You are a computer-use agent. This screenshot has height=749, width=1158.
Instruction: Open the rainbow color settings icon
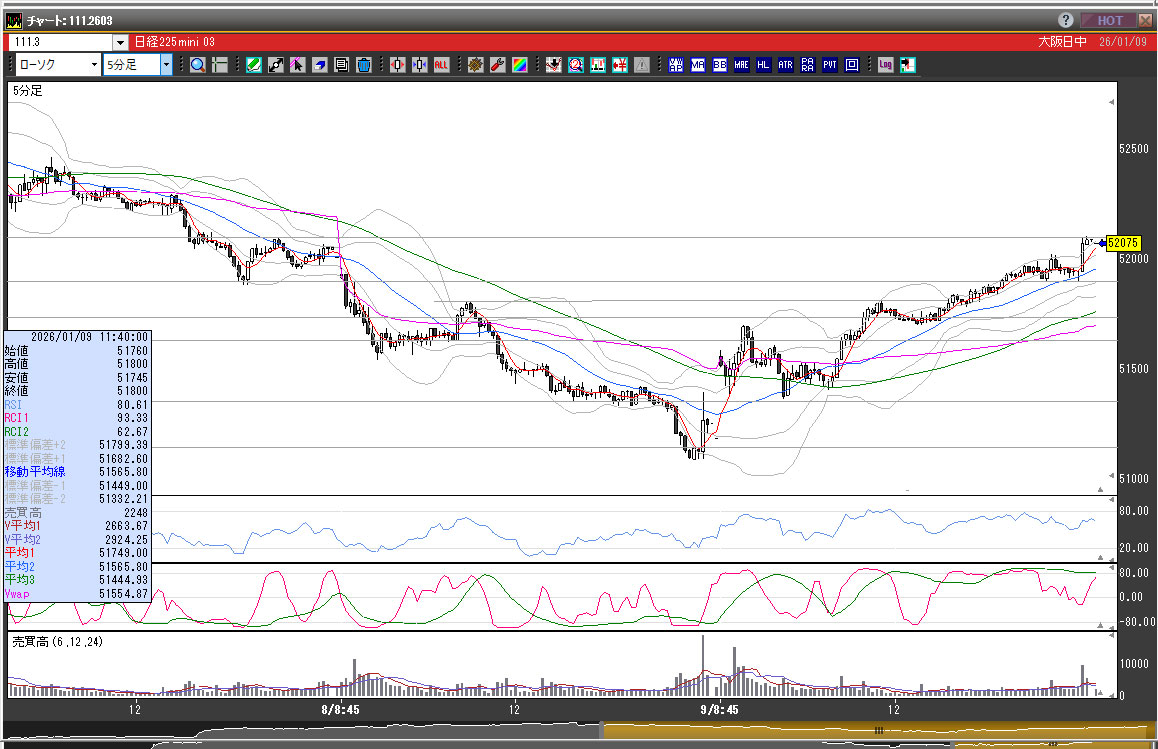[x=519, y=65]
